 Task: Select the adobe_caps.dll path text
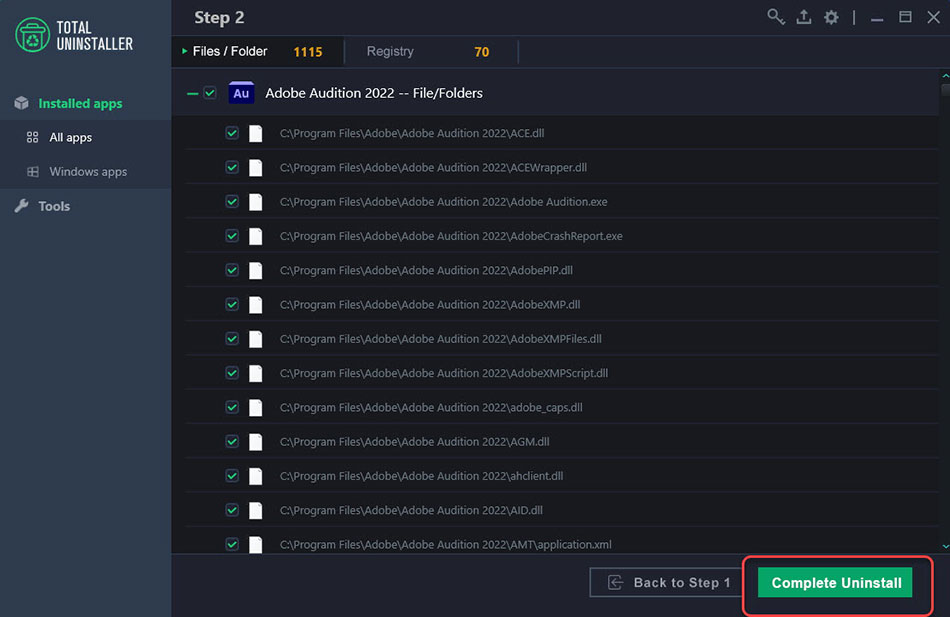(431, 407)
